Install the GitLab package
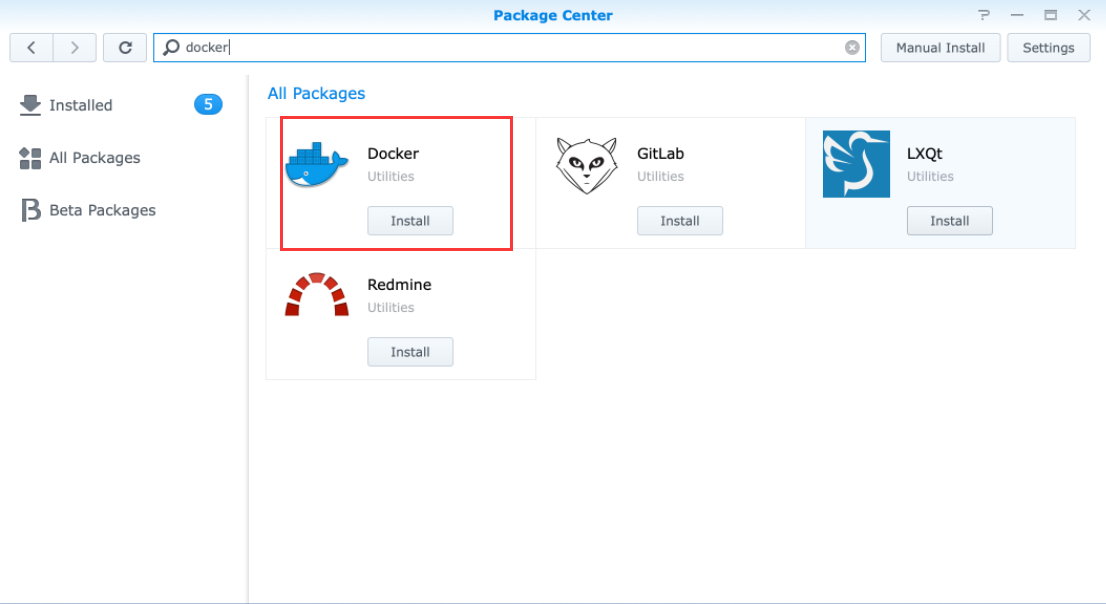Image resolution: width=1106 pixels, height=604 pixels. tap(680, 221)
